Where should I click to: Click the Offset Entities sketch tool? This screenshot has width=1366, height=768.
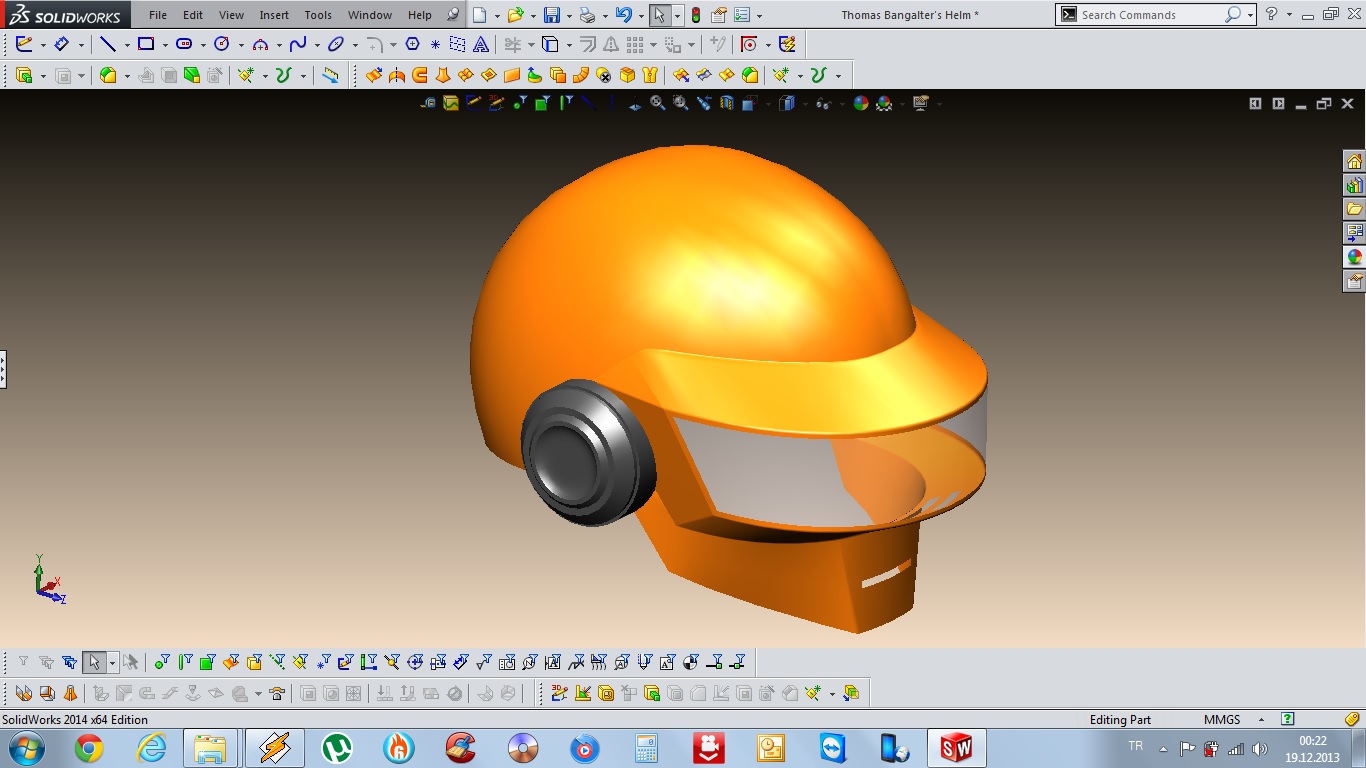pyautogui.click(x=587, y=44)
